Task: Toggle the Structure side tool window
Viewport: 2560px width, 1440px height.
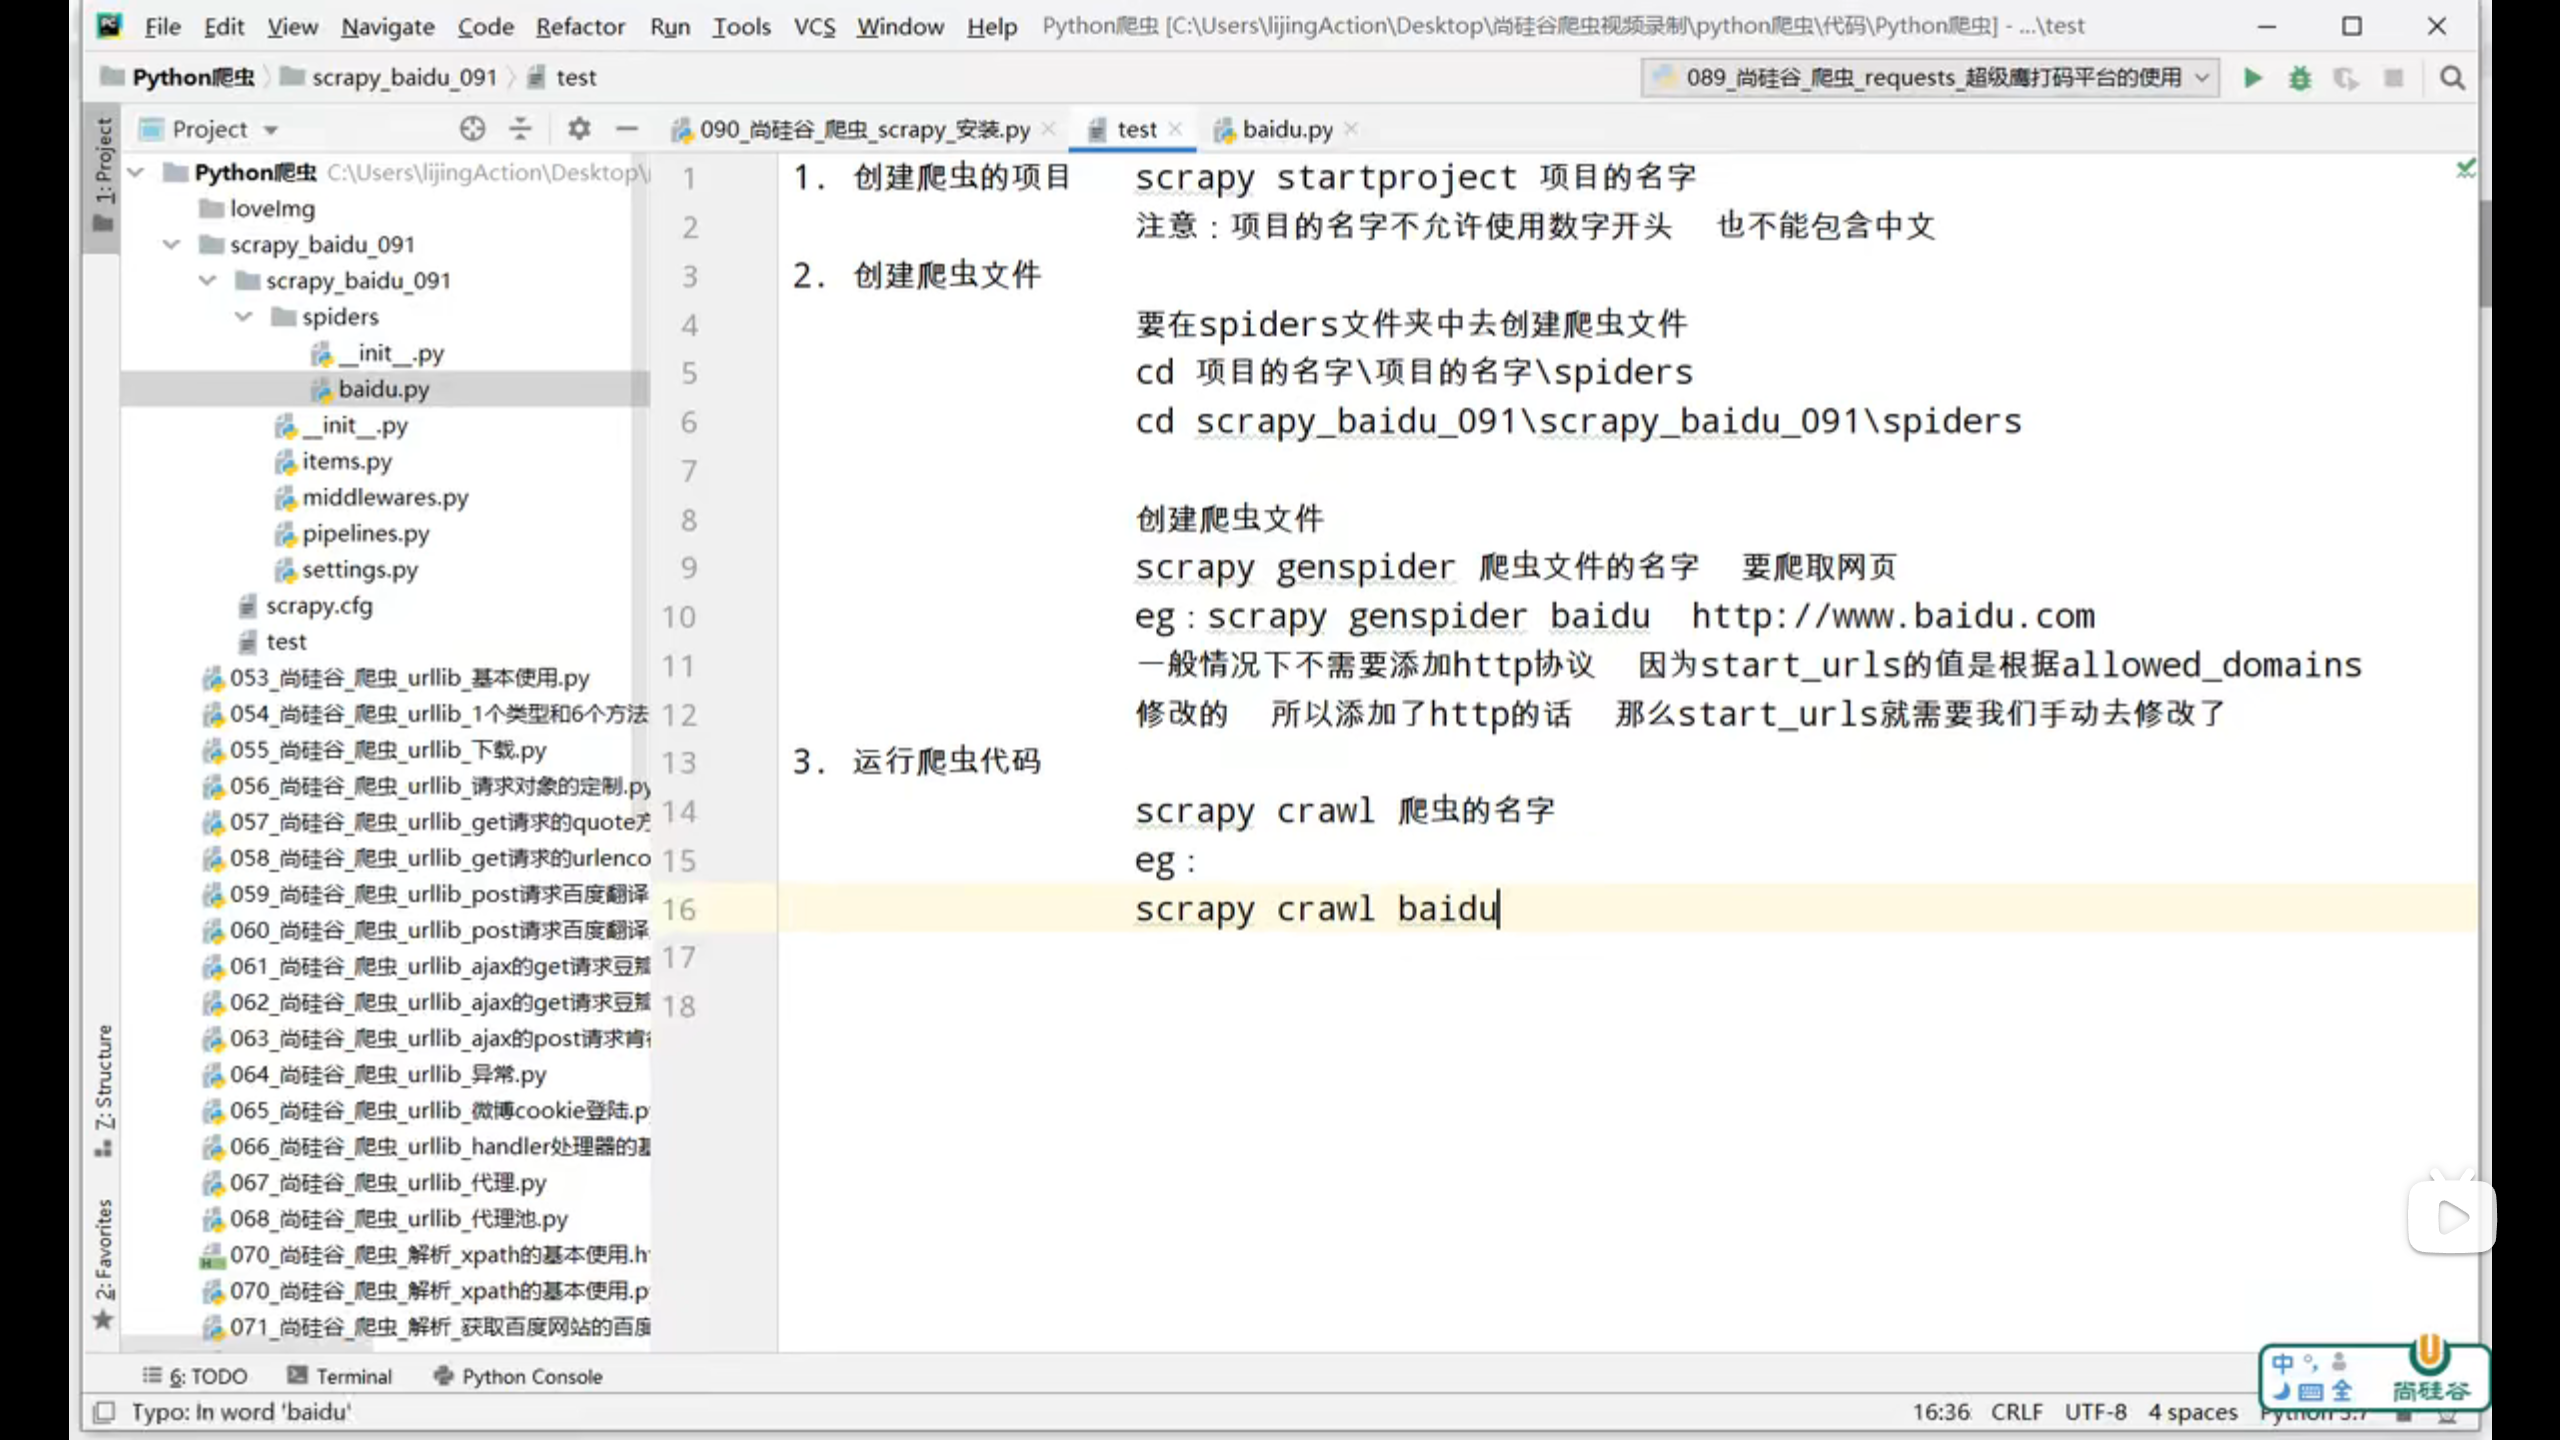Action: pyautogui.click(x=104, y=1088)
